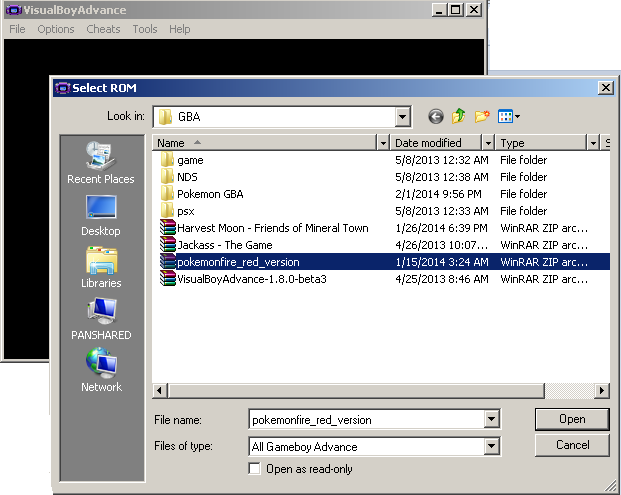Expand the Look in GBA dropdown

[x=402, y=116]
